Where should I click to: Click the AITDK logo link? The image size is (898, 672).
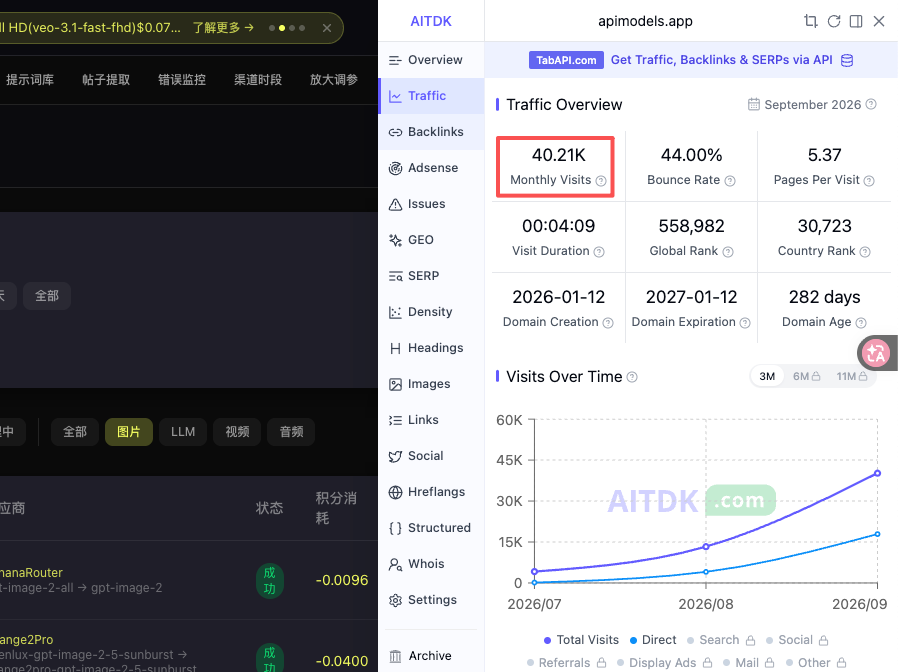click(431, 21)
